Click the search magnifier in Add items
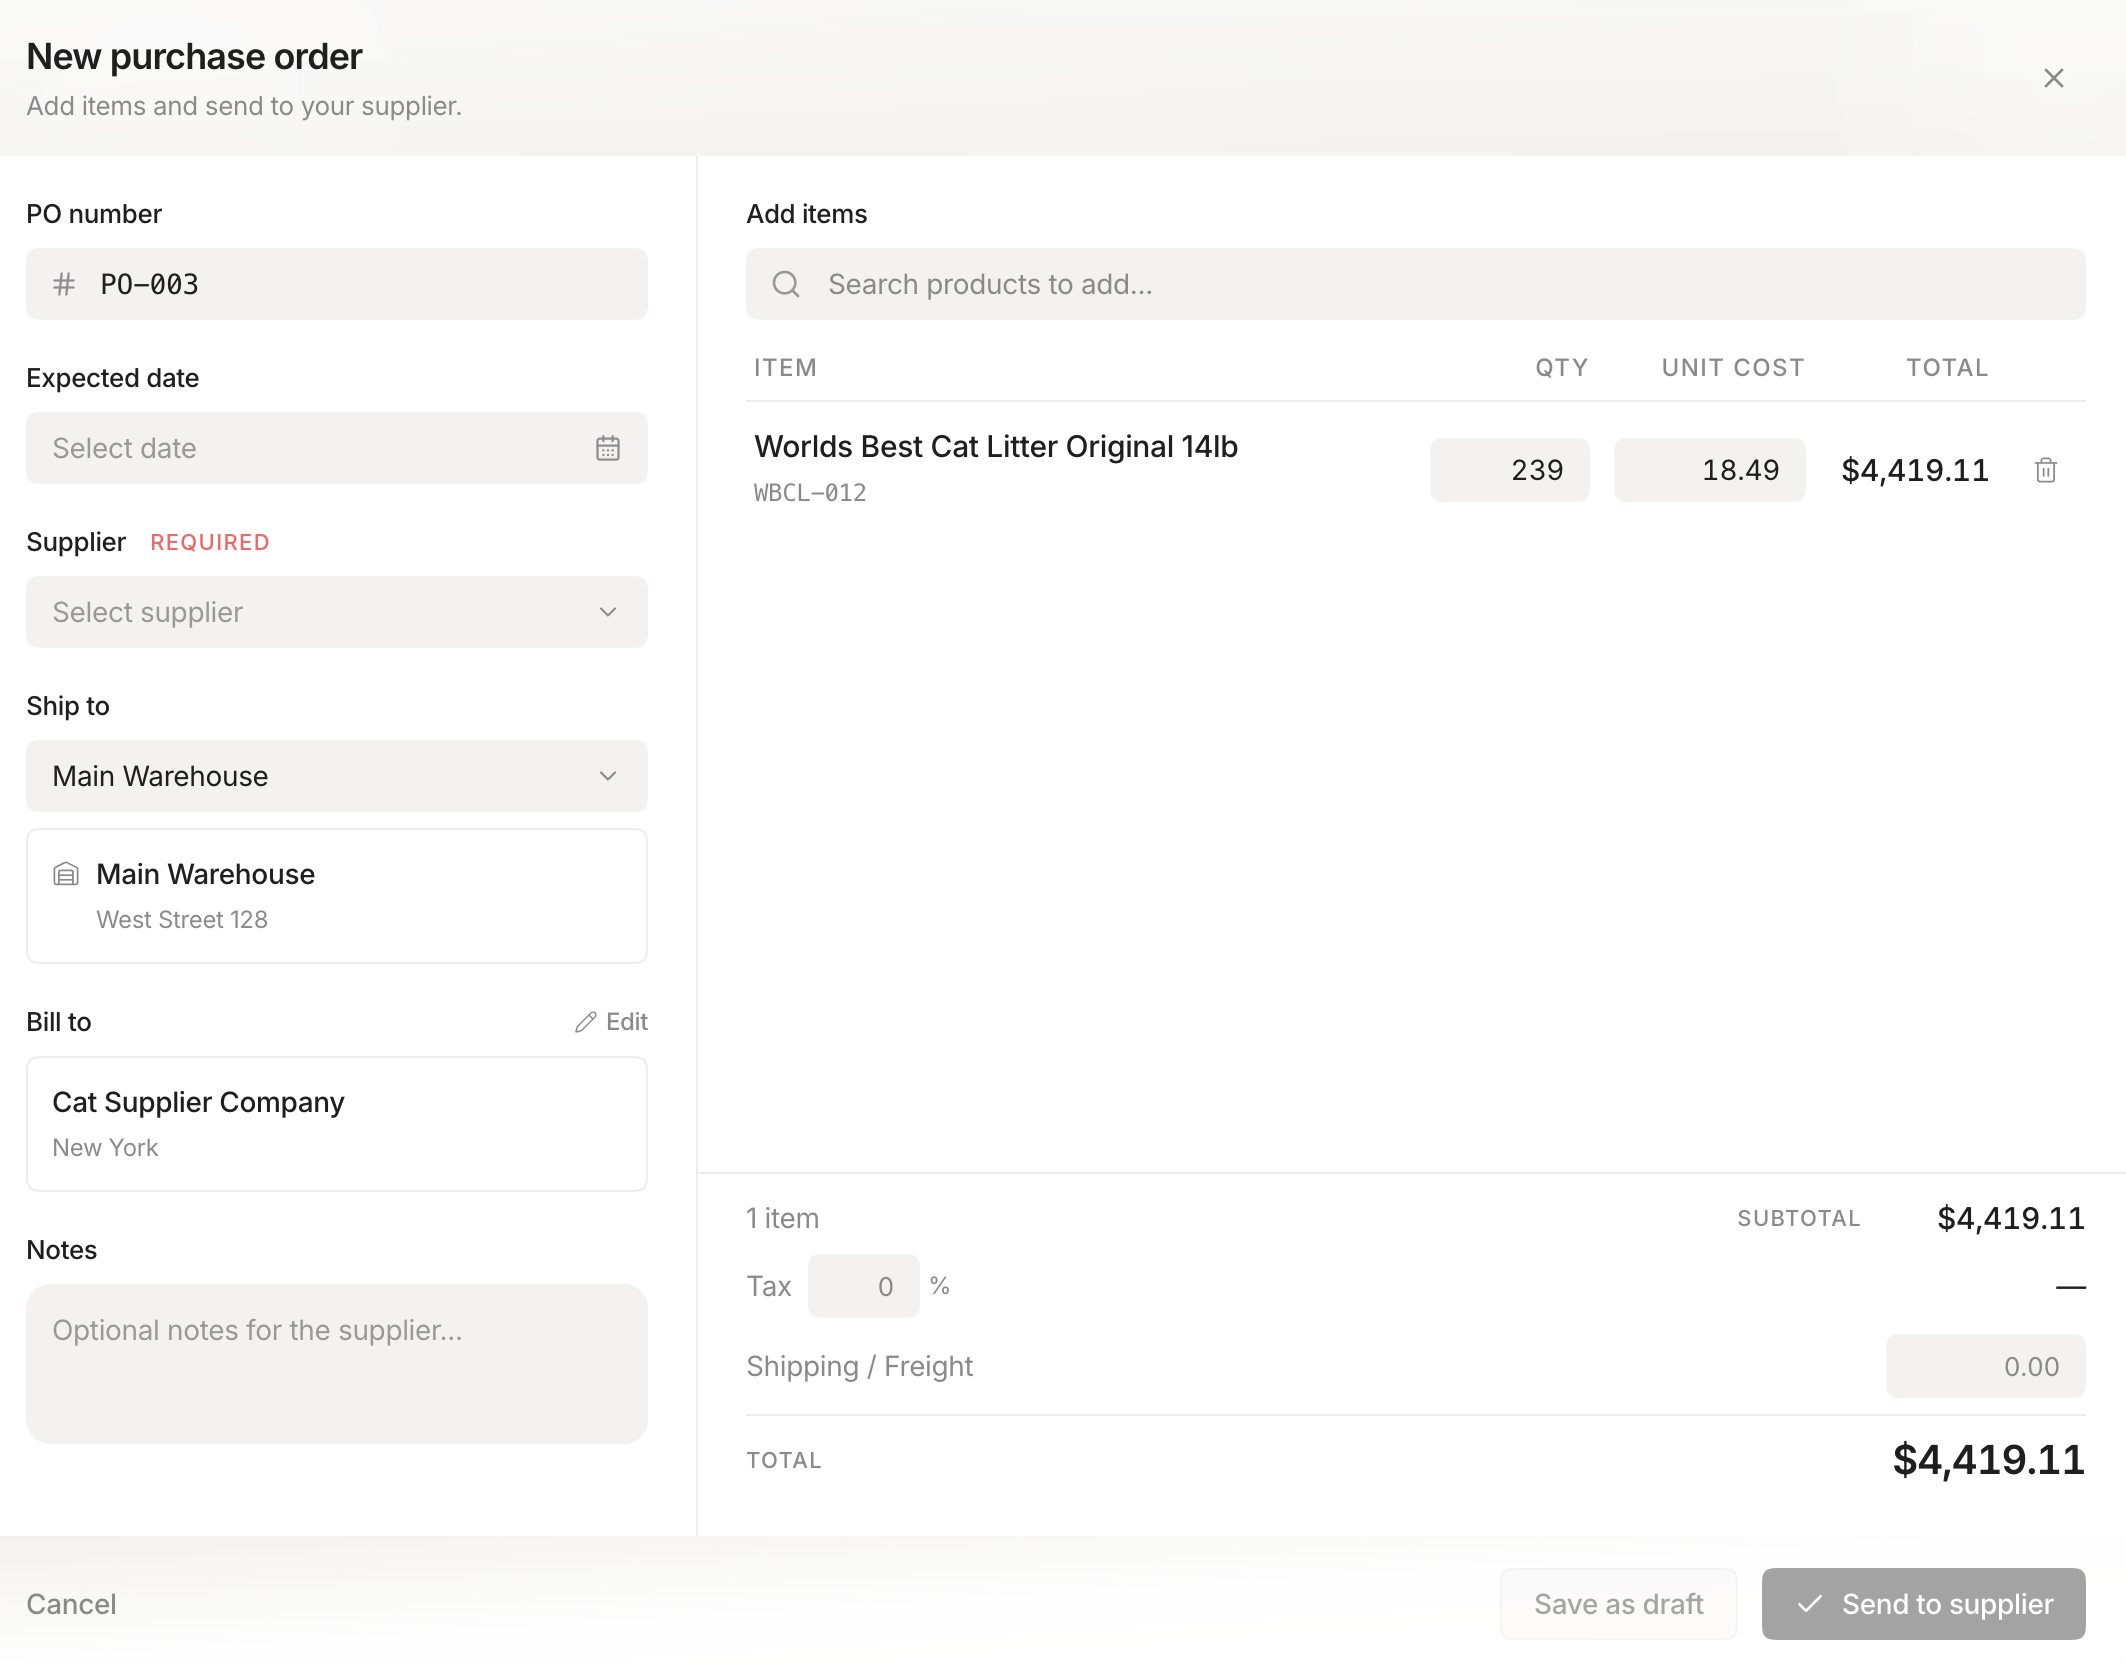This screenshot has height=1664, width=2126. pyautogui.click(x=786, y=284)
